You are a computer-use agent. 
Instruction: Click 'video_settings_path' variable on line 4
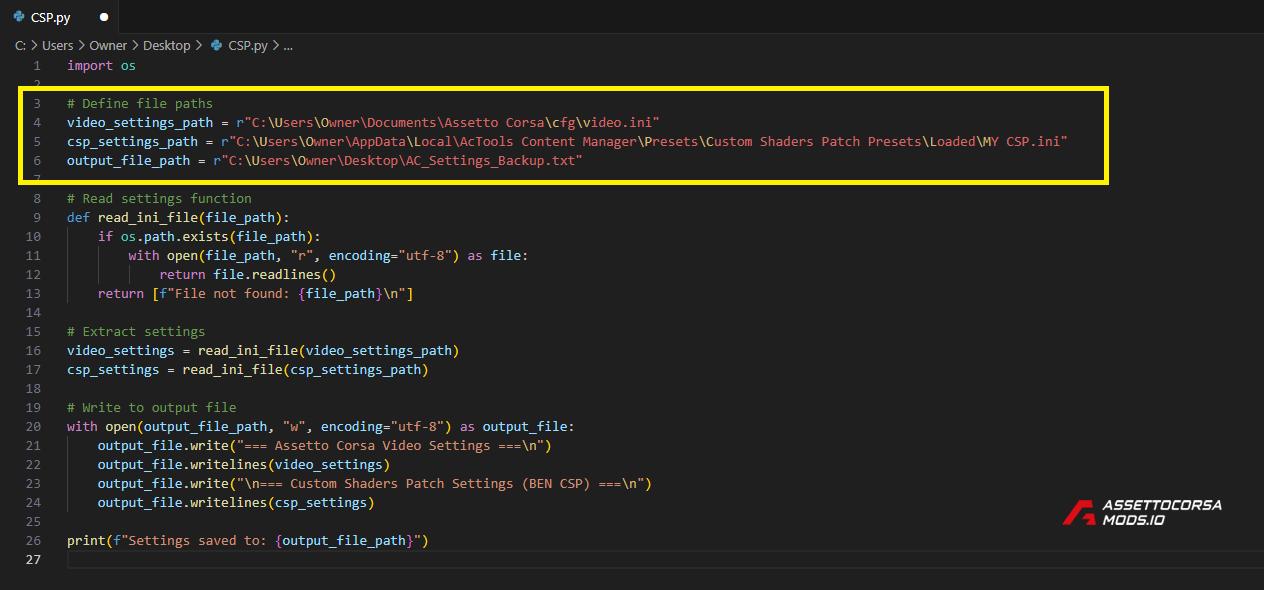[x=140, y=122]
